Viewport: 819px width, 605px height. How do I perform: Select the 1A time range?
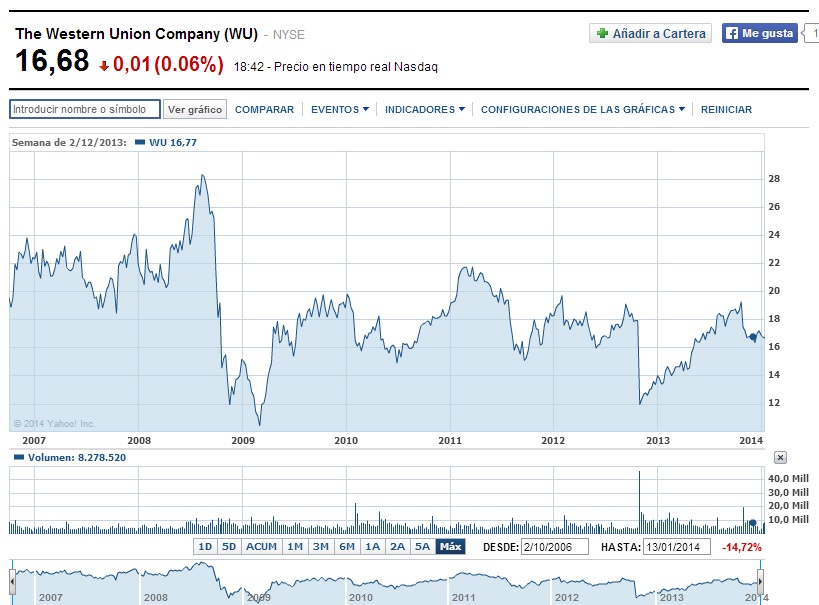pyautogui.click(x=372, y=547)
